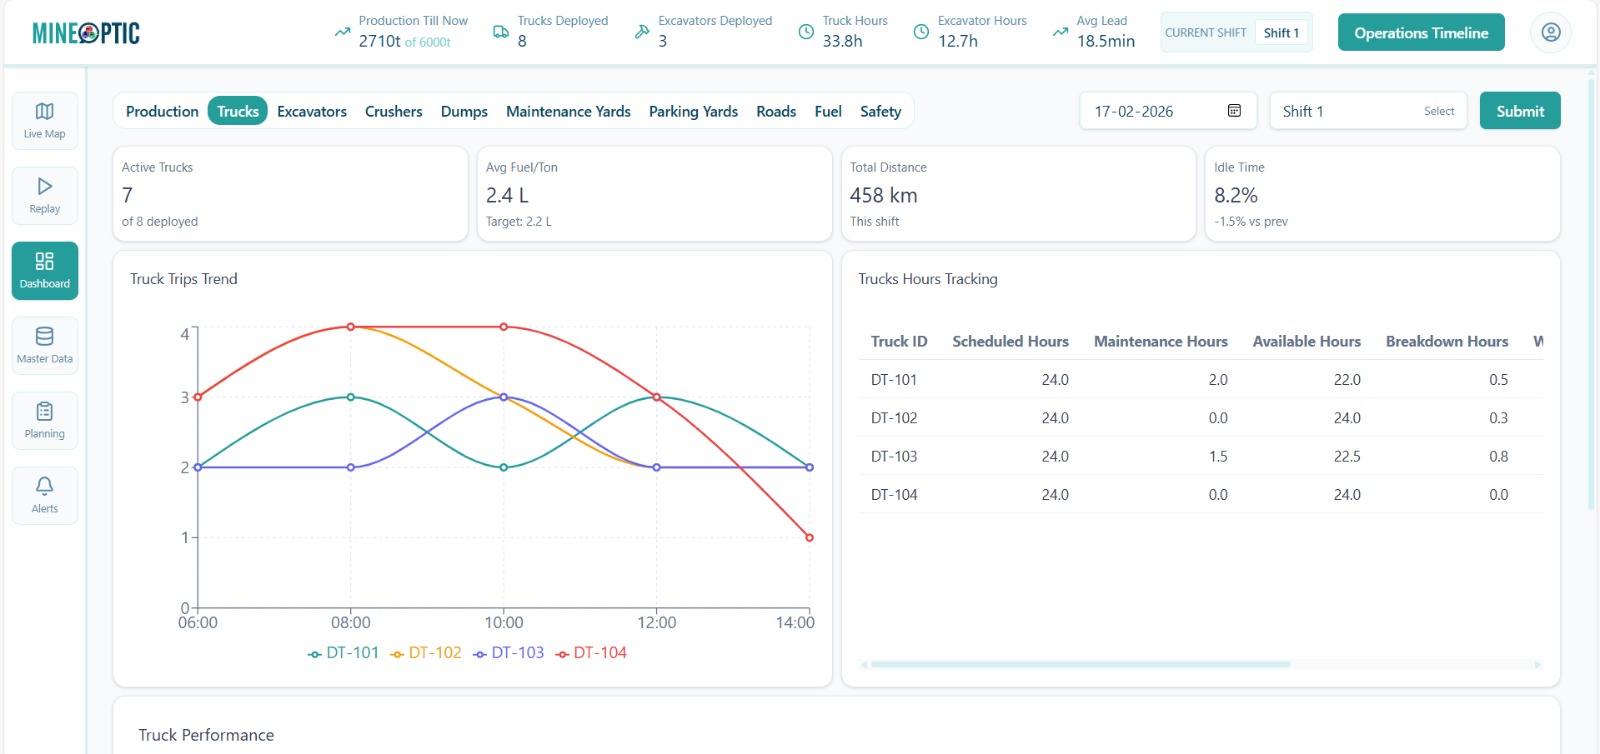Open Alerts bell icon

45,495
